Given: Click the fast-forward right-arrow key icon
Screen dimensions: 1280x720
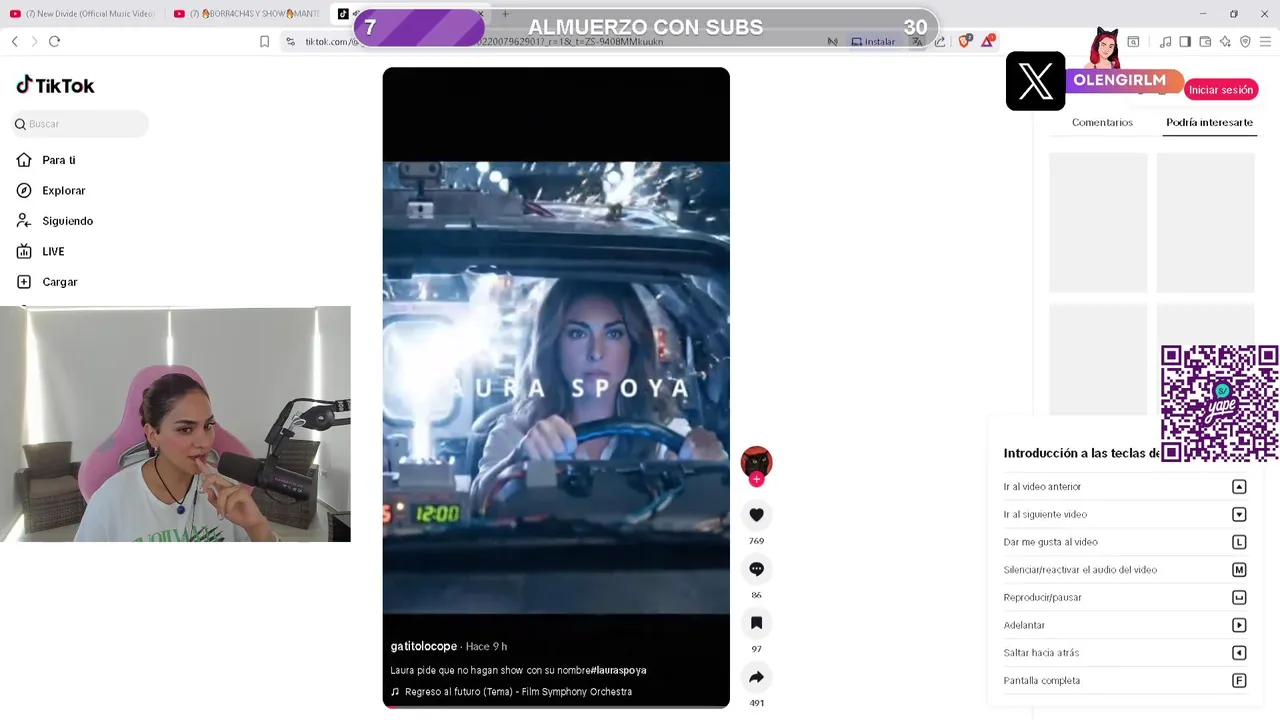Looking at the screenshot, I should (x=1239, y=625).
